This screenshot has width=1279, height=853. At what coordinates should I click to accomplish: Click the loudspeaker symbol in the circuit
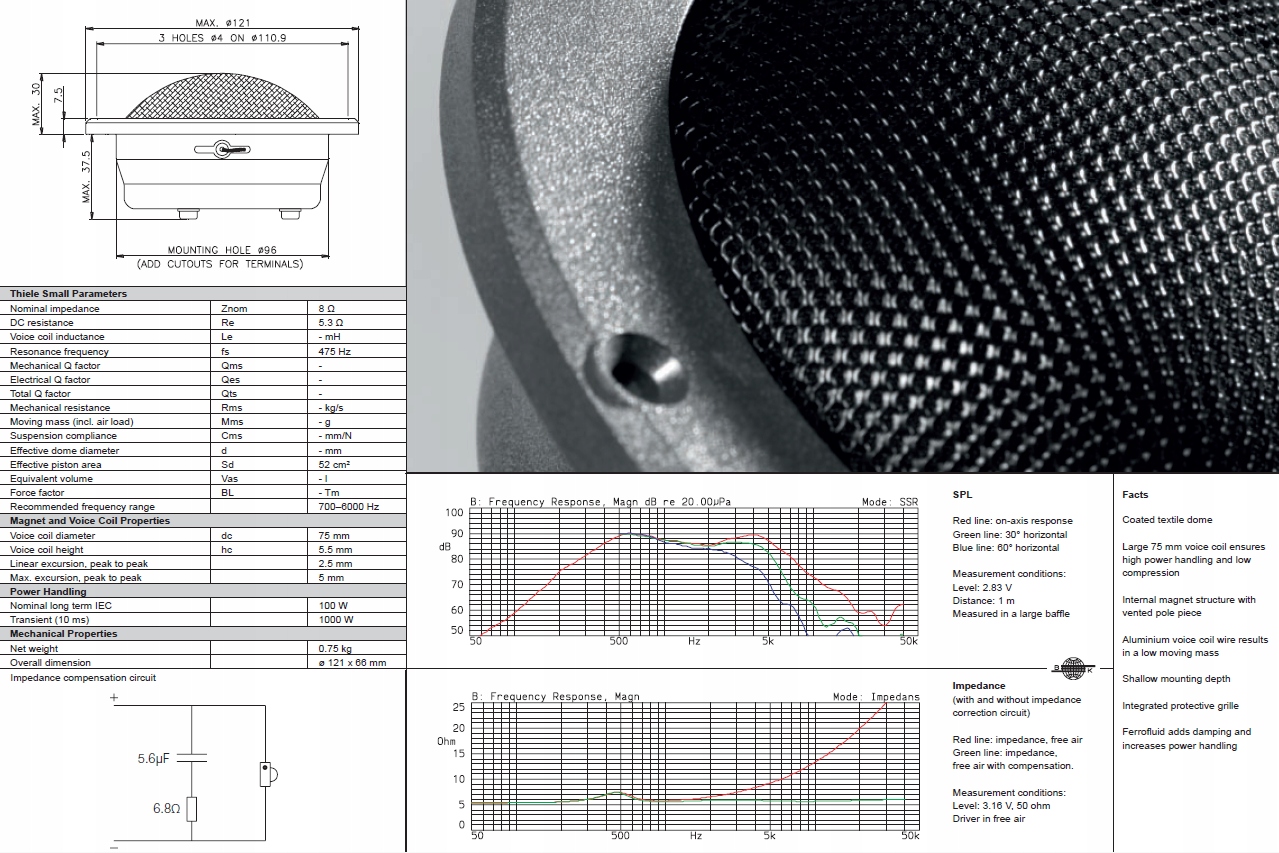[x=267, y=774]
